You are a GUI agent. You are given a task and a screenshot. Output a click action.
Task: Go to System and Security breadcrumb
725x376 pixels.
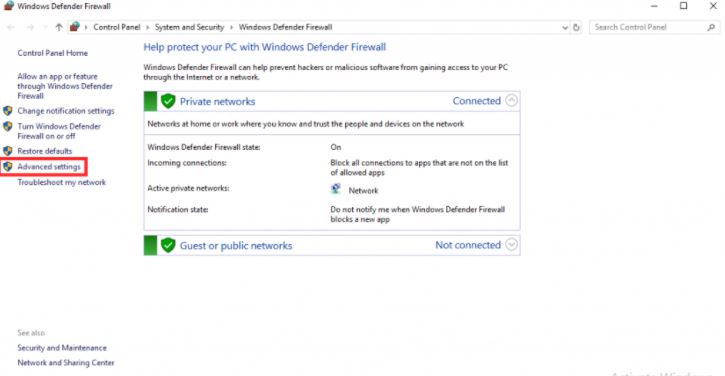[x=189, y=27]
